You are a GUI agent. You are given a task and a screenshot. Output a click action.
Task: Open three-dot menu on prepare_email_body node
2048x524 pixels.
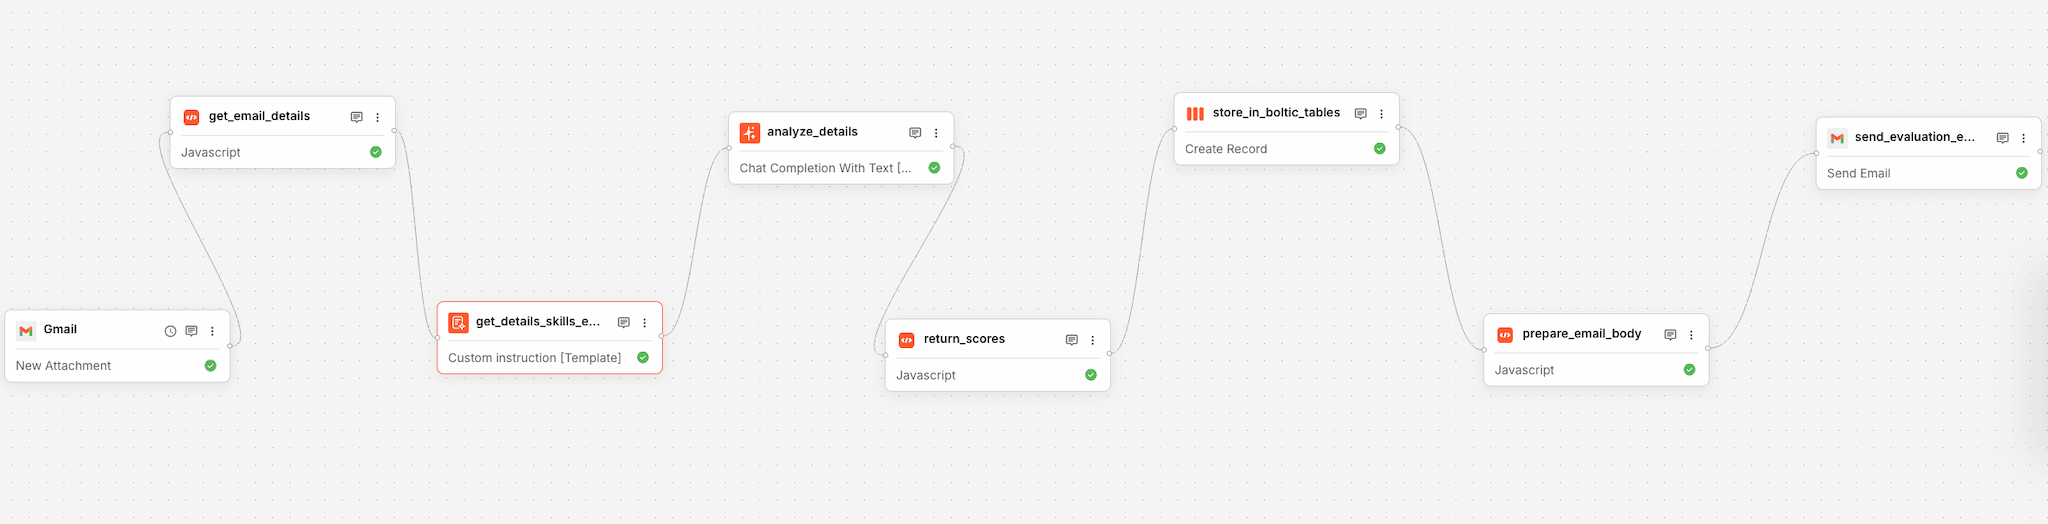(1691, 335)
